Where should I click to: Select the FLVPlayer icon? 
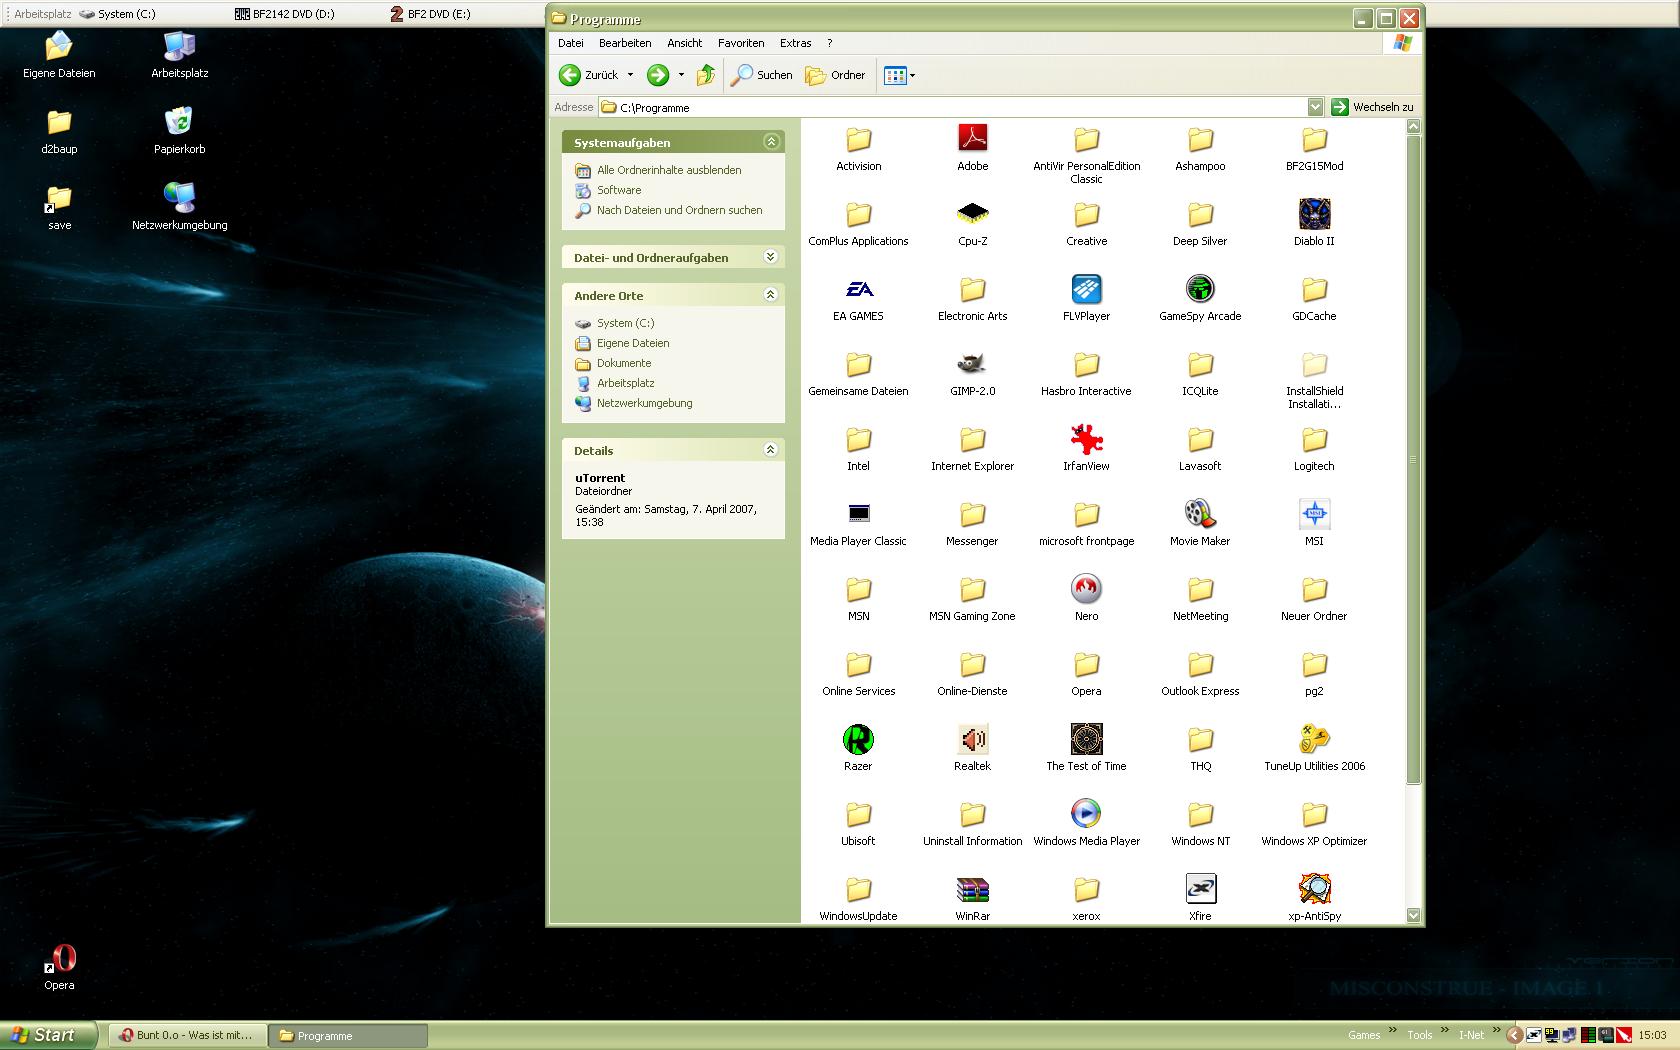[1086, 289]
